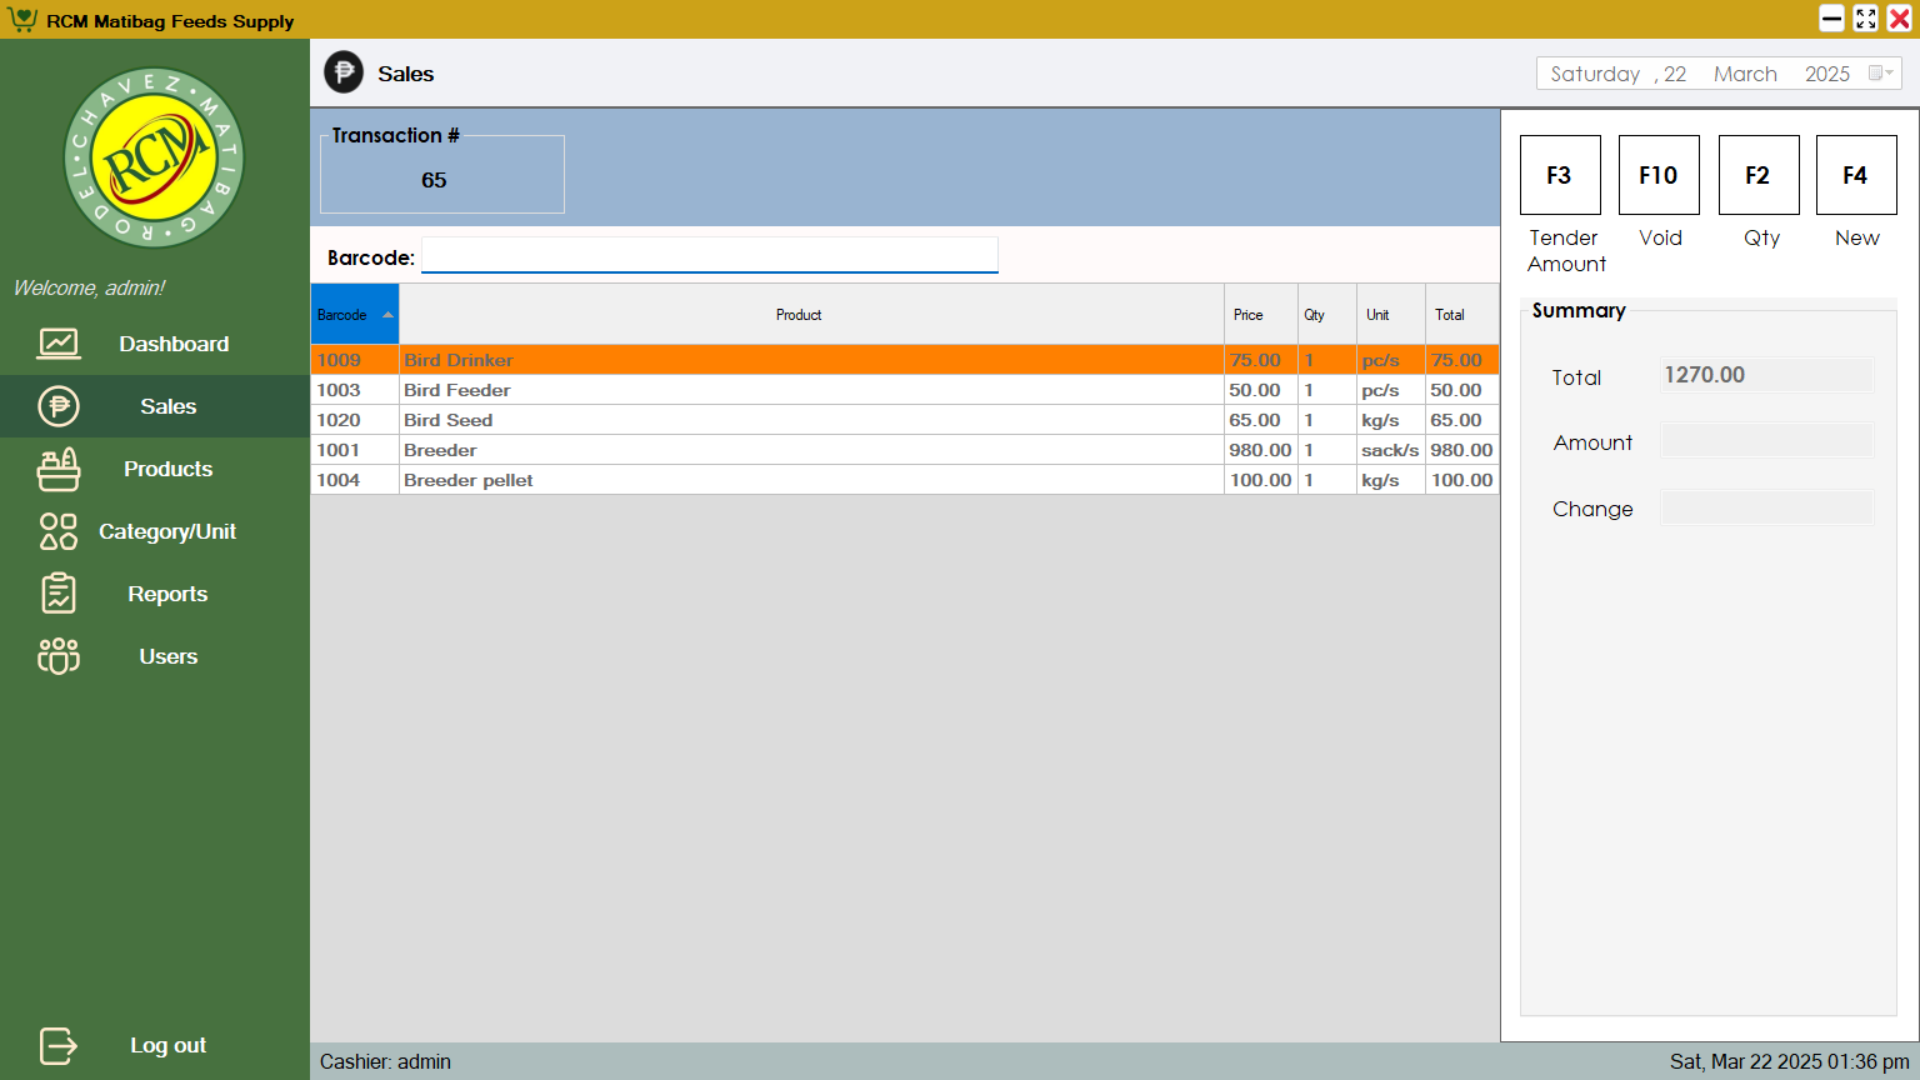
Task: Click the peso icon beside Sales header
Action: 344,73
